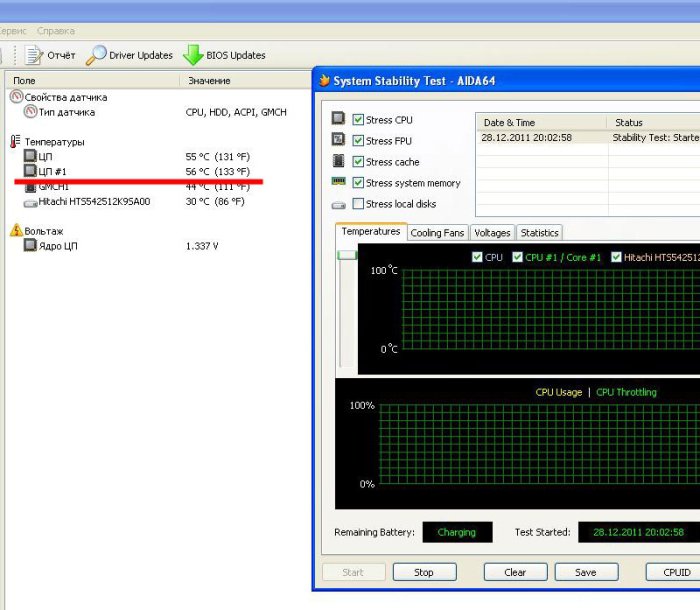700x610 pixels.
Task: Click the CPU Throttling legend label
Action: click(626, 392)
